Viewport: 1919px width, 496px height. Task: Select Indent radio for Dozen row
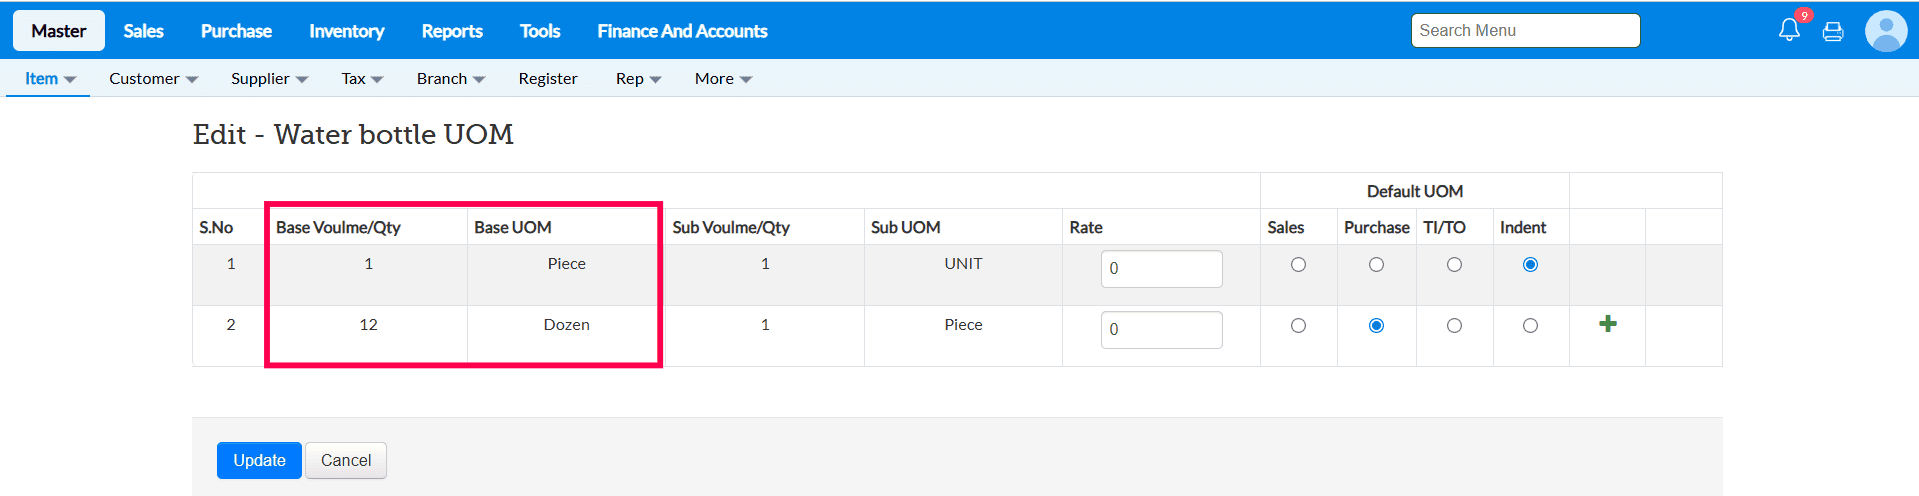(x=1530, y=326)
